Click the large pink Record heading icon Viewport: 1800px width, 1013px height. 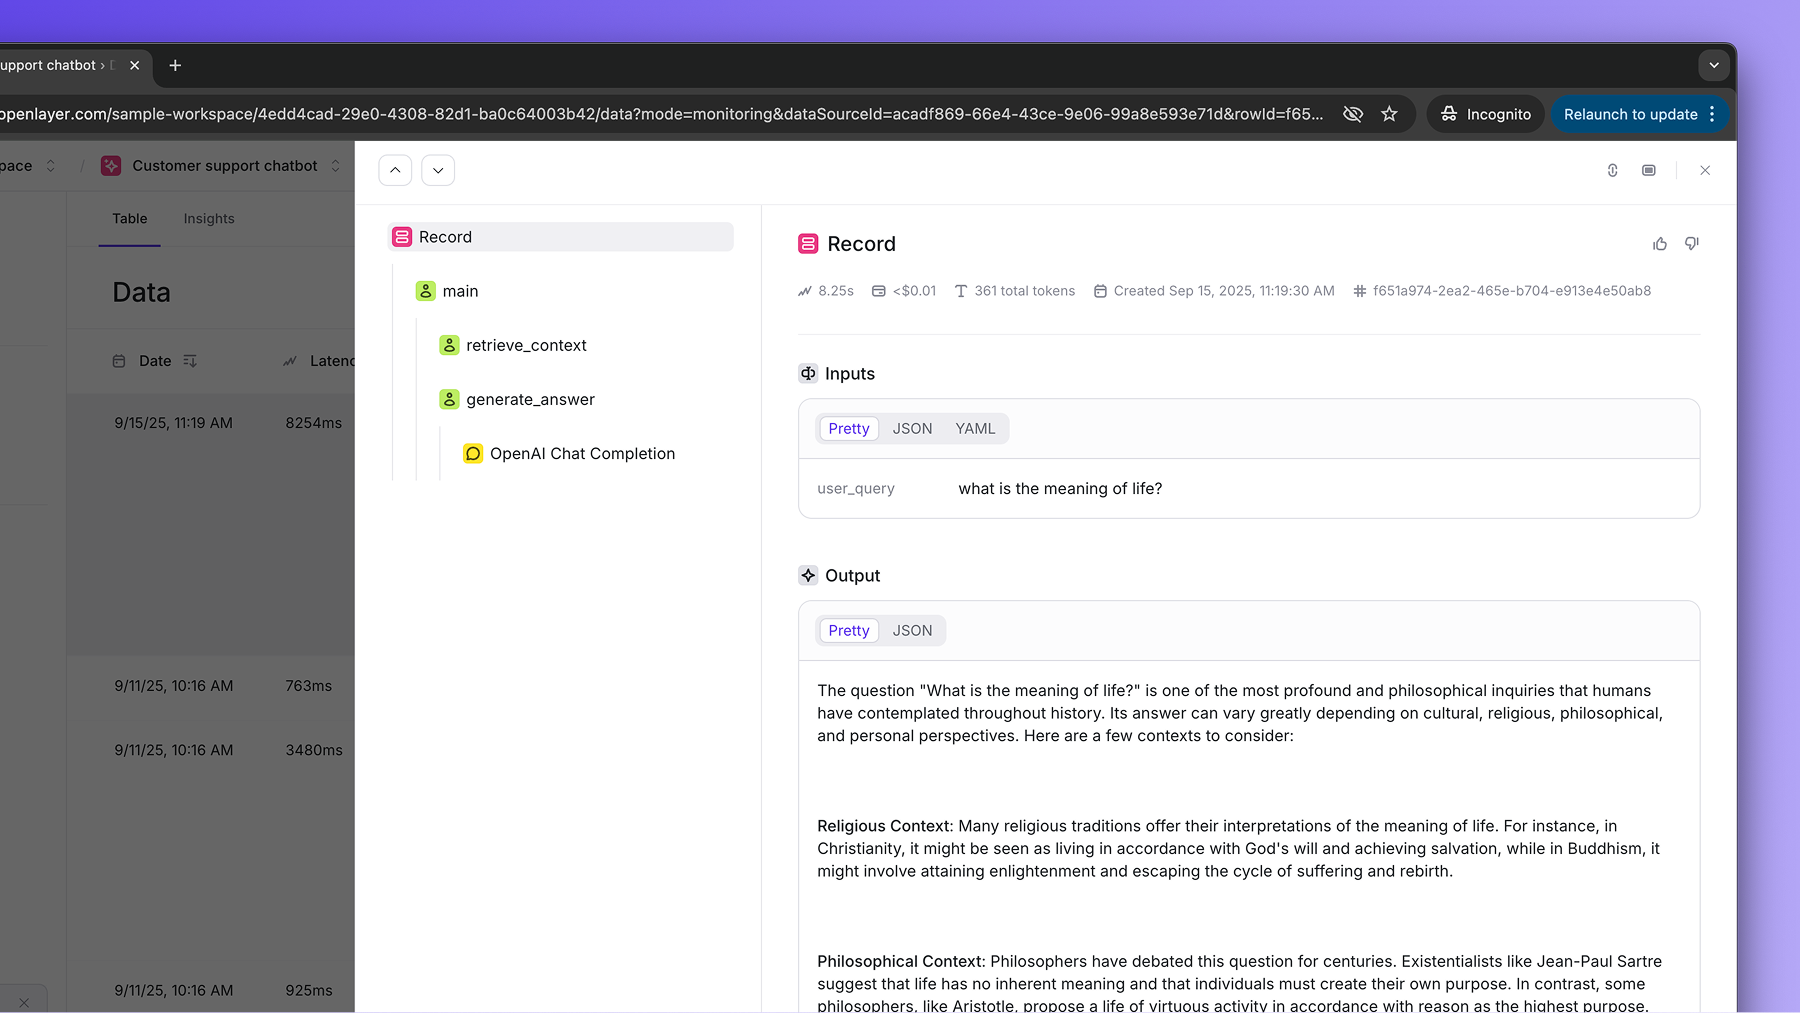(808, 243)
